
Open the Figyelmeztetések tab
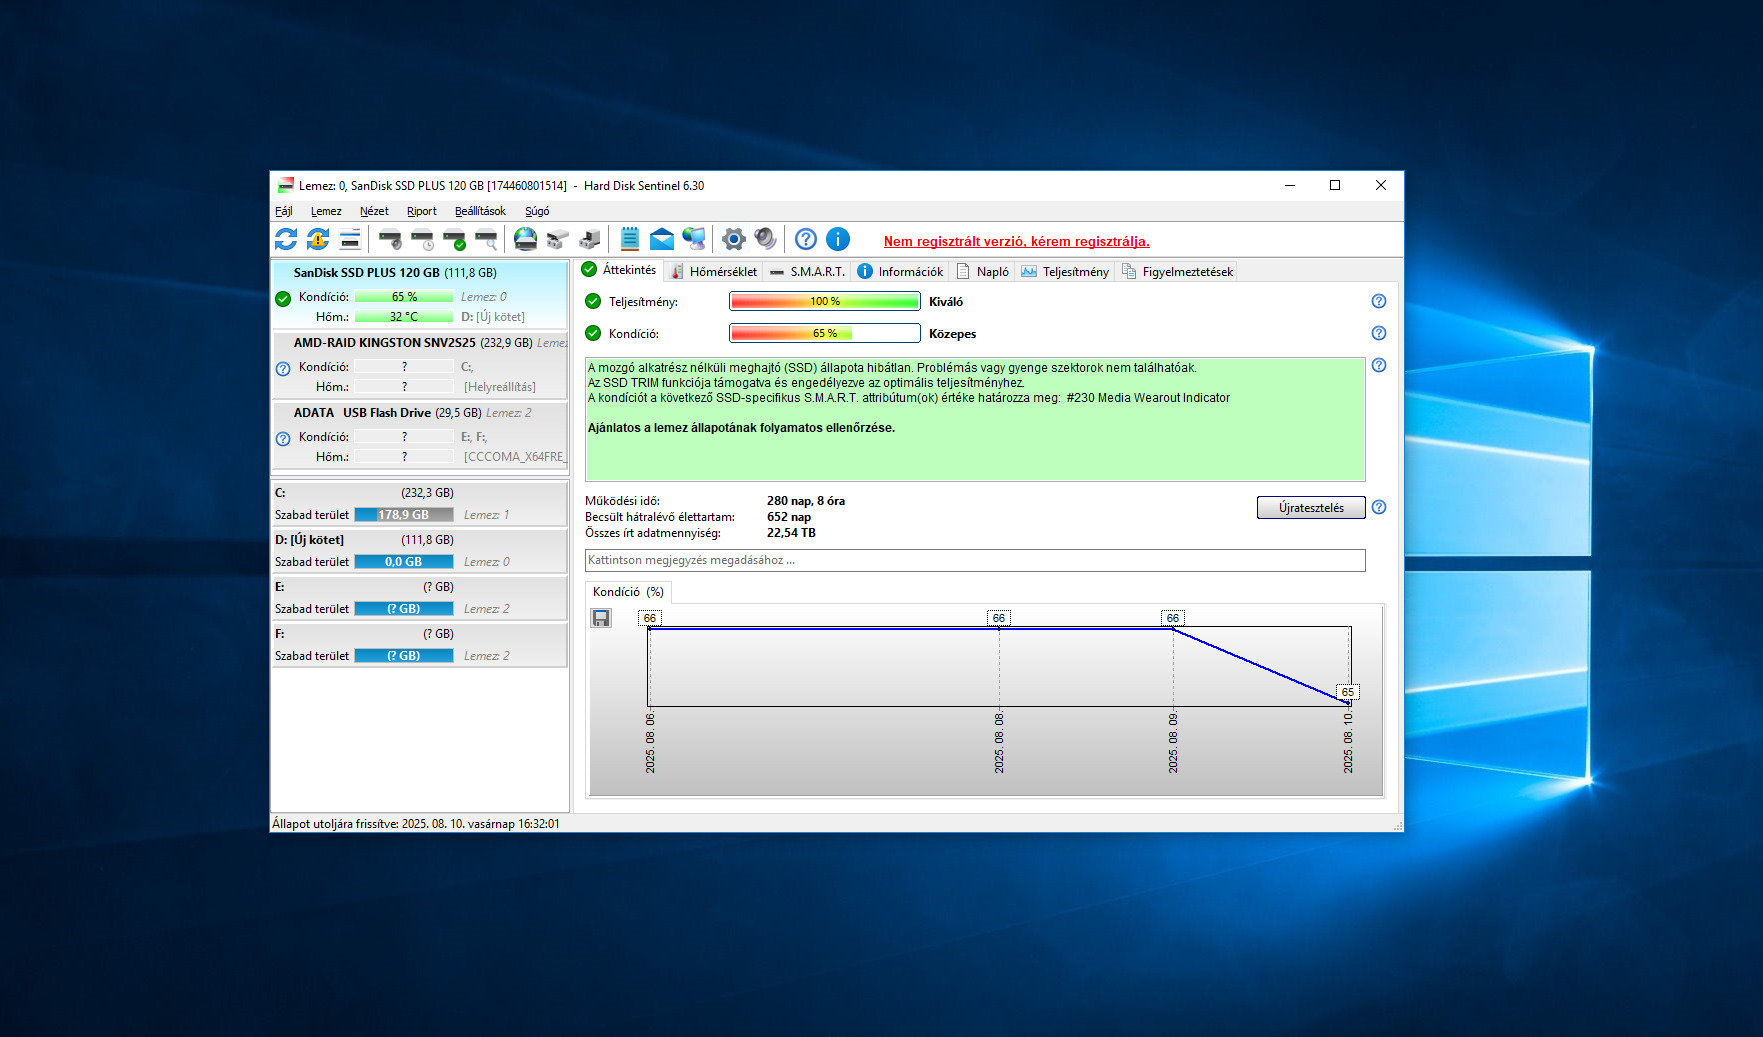coord(1178,271)
